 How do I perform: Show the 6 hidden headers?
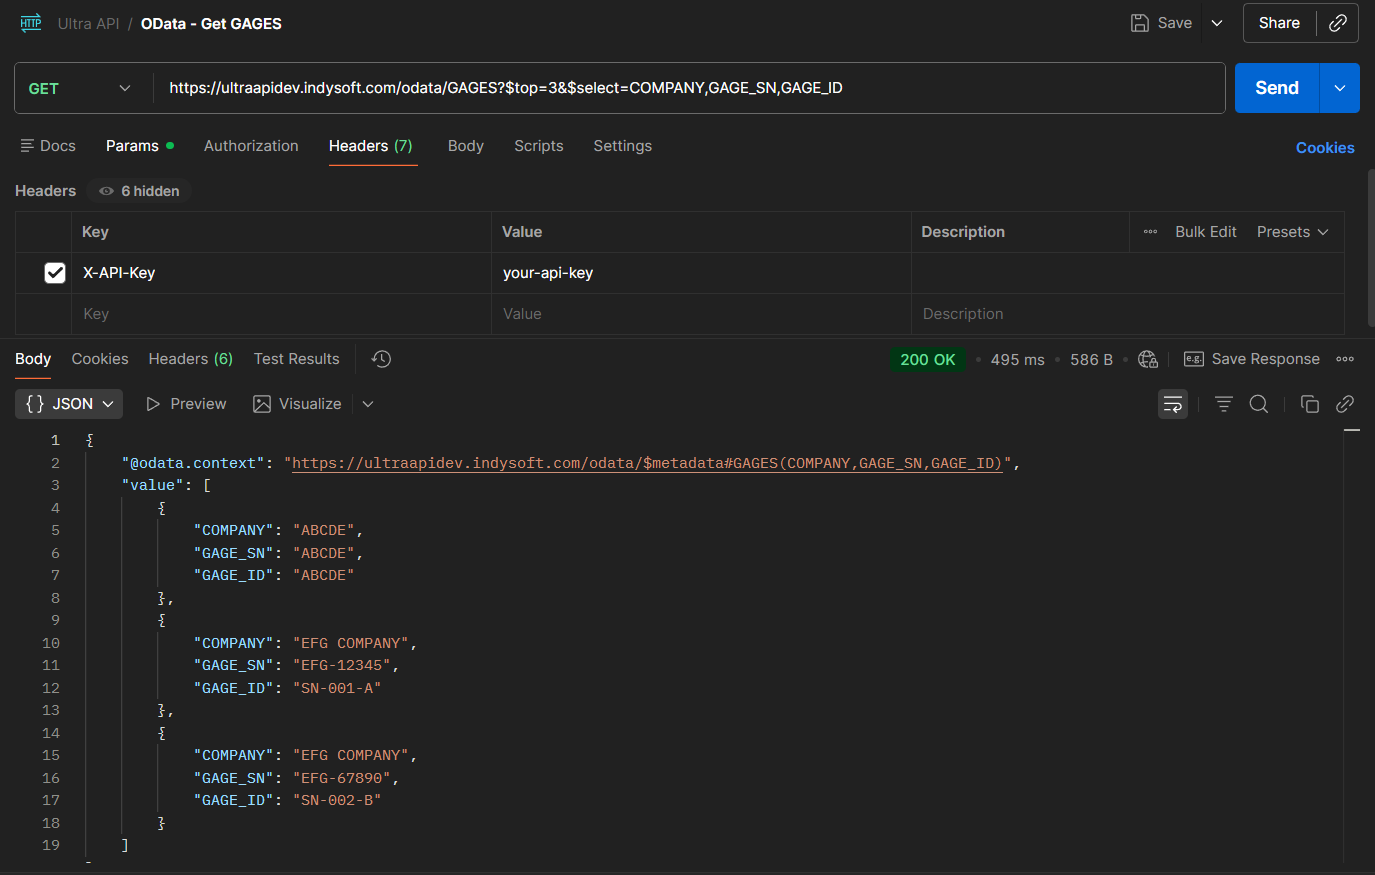[x=139, y=191]
